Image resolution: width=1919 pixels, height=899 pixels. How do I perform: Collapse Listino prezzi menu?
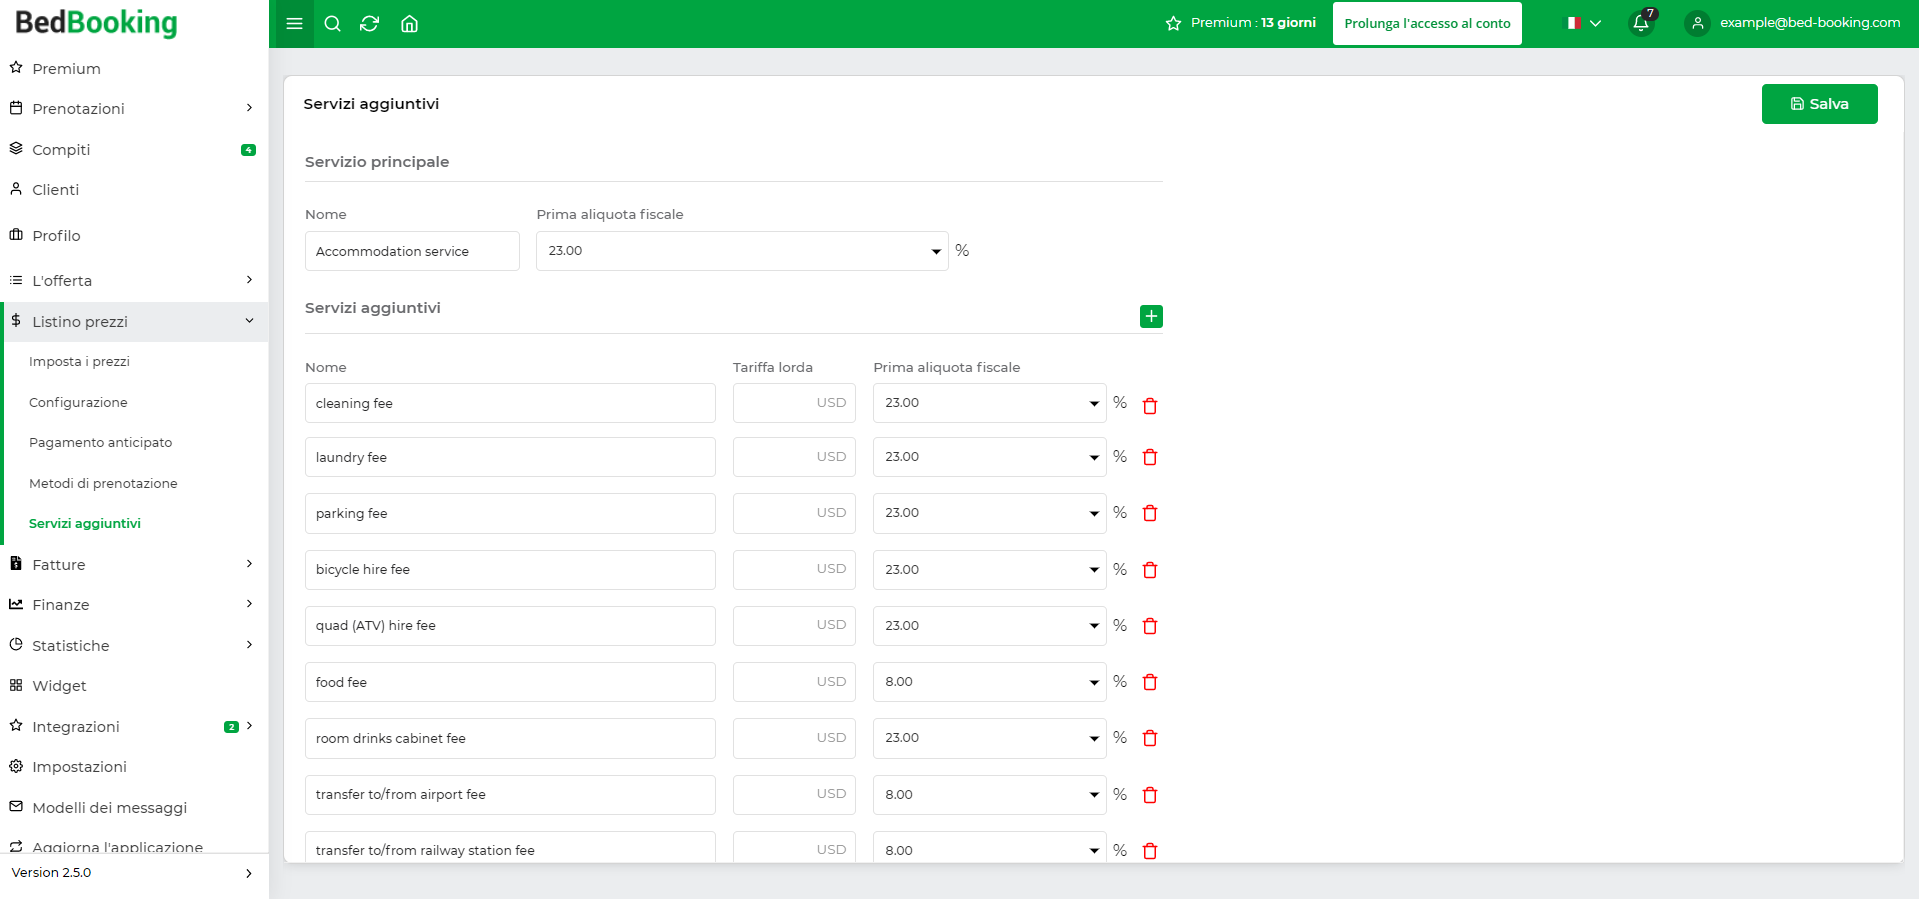[134, 321]
